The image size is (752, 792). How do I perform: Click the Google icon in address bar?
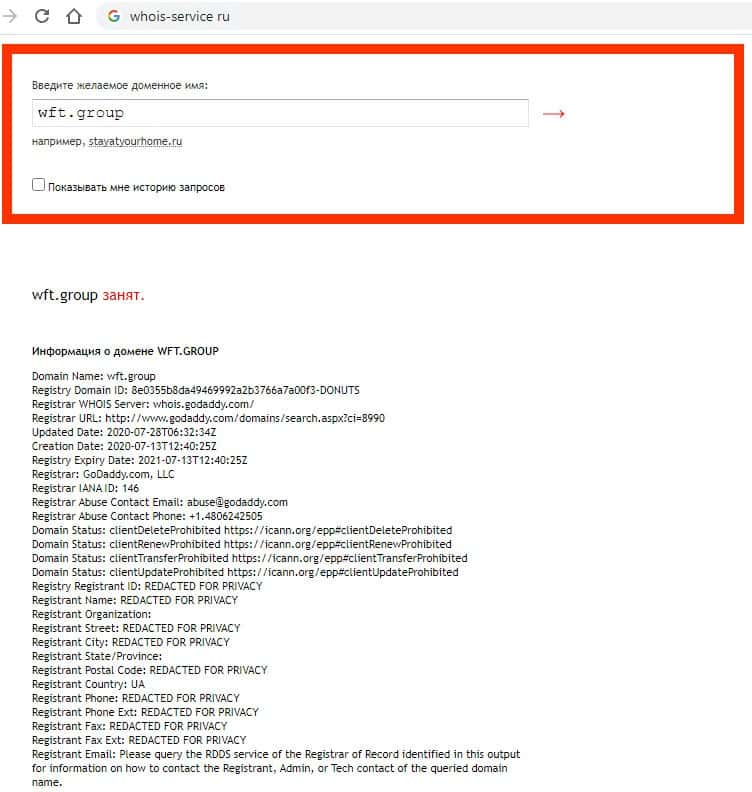tap(114, 16)
